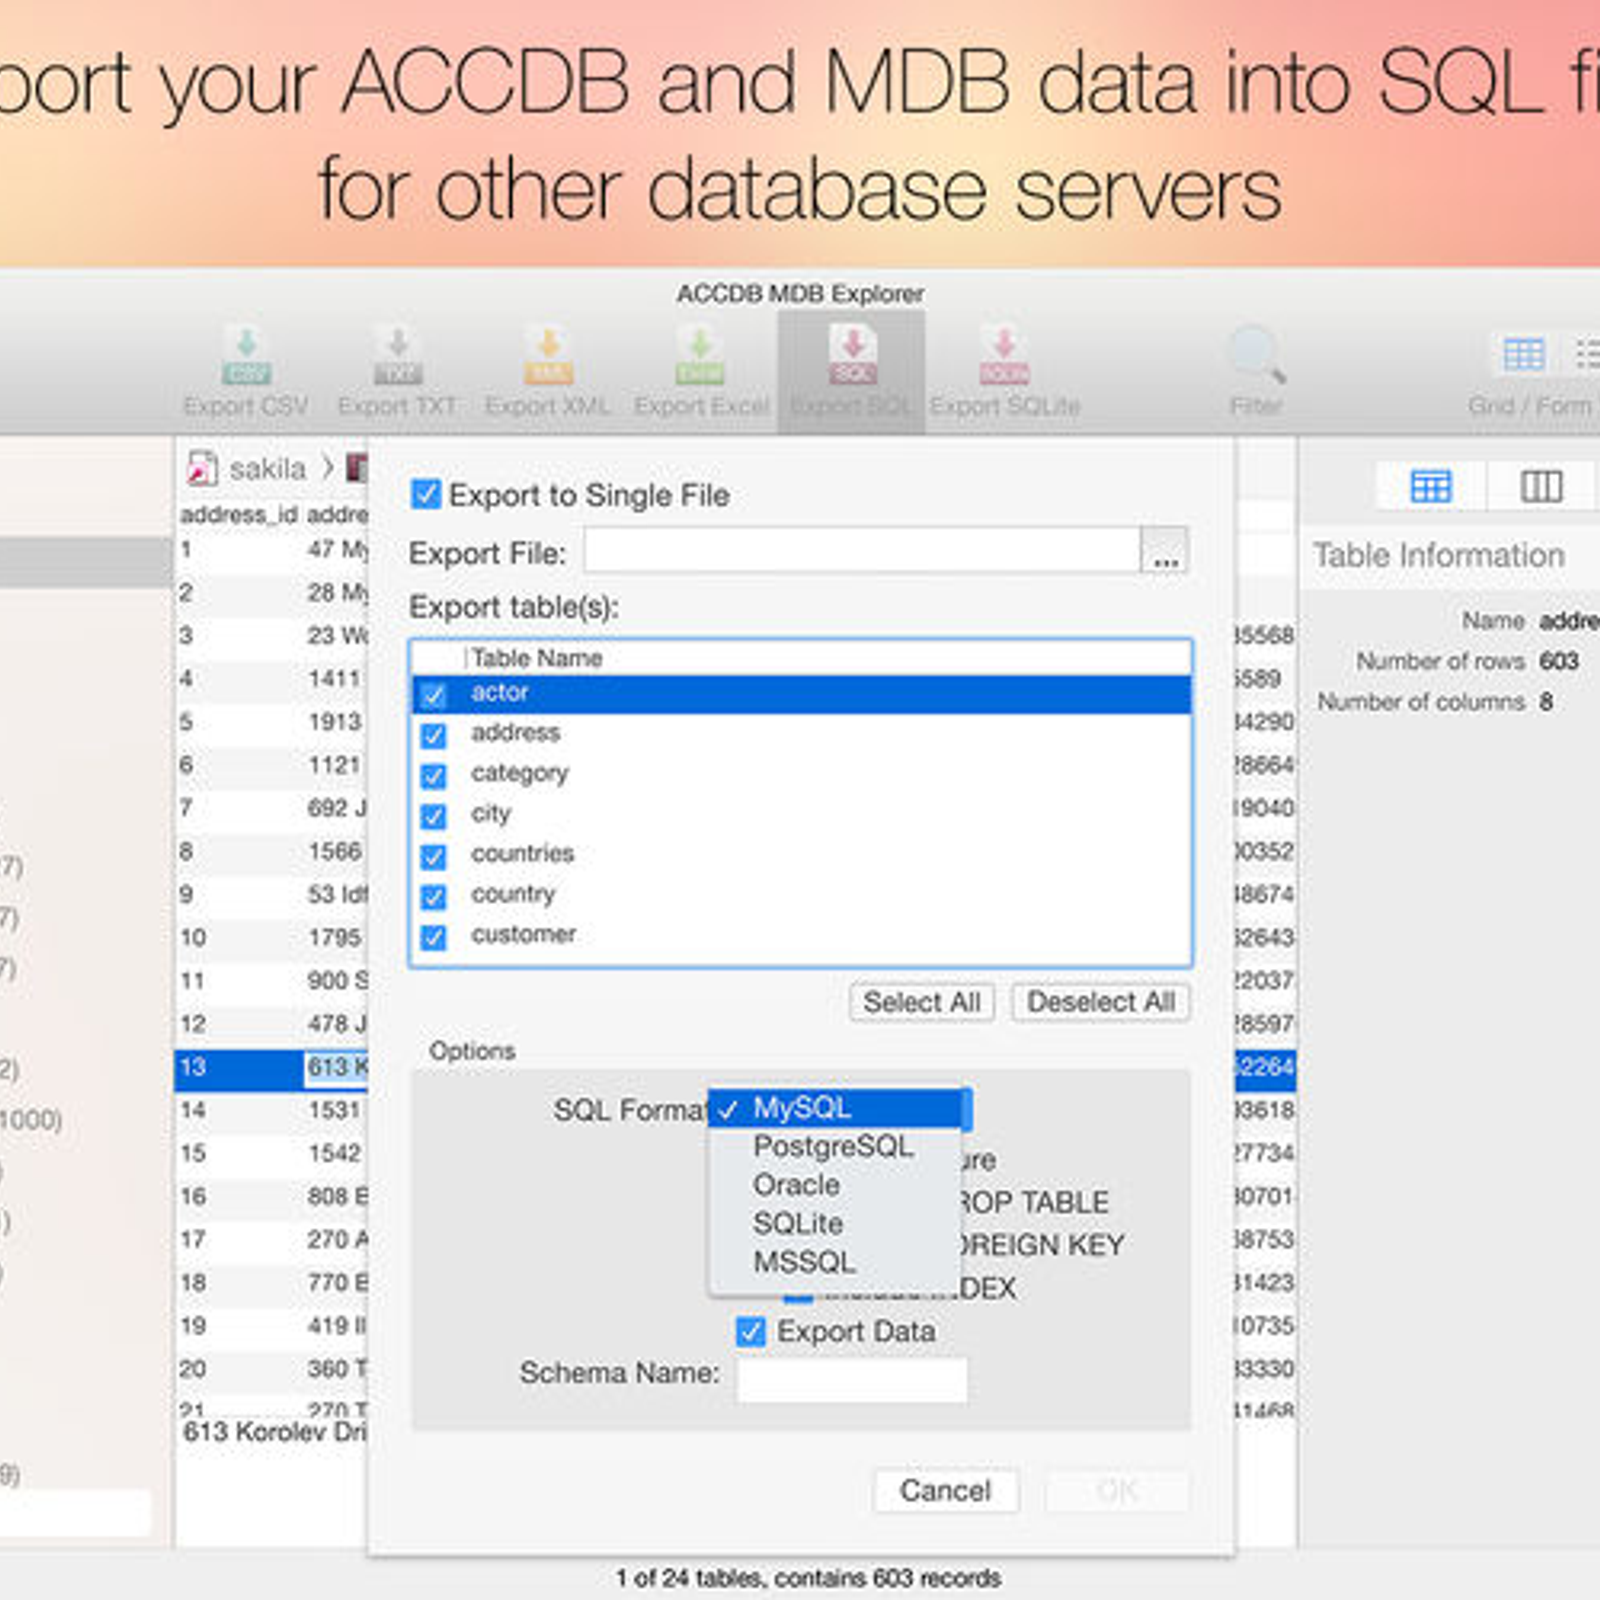Uncheck the address table checkbox
This screenshot has width=1600, height=1600.
pos(434,736)
